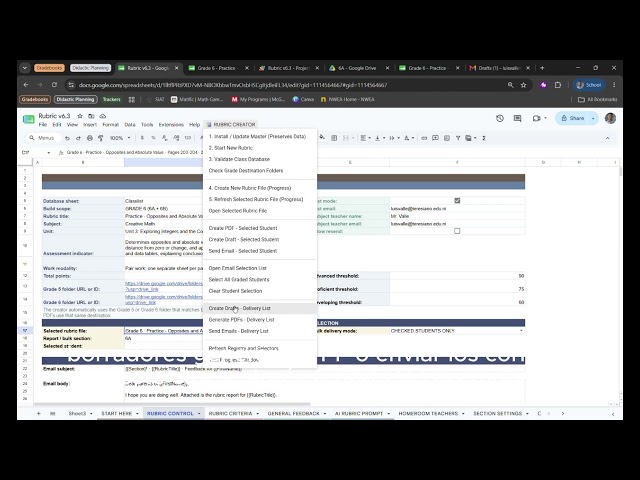Open the zoom 100% dropdown
The width and height of the screenshot is (640, 480).
(120, 138)
